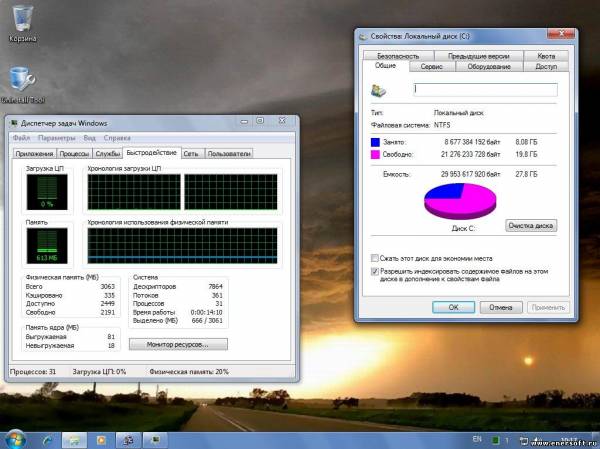The image size is (600, 449).
Task: Click the disk label text field
Action: pyautogui.click(x=486, y=90)
